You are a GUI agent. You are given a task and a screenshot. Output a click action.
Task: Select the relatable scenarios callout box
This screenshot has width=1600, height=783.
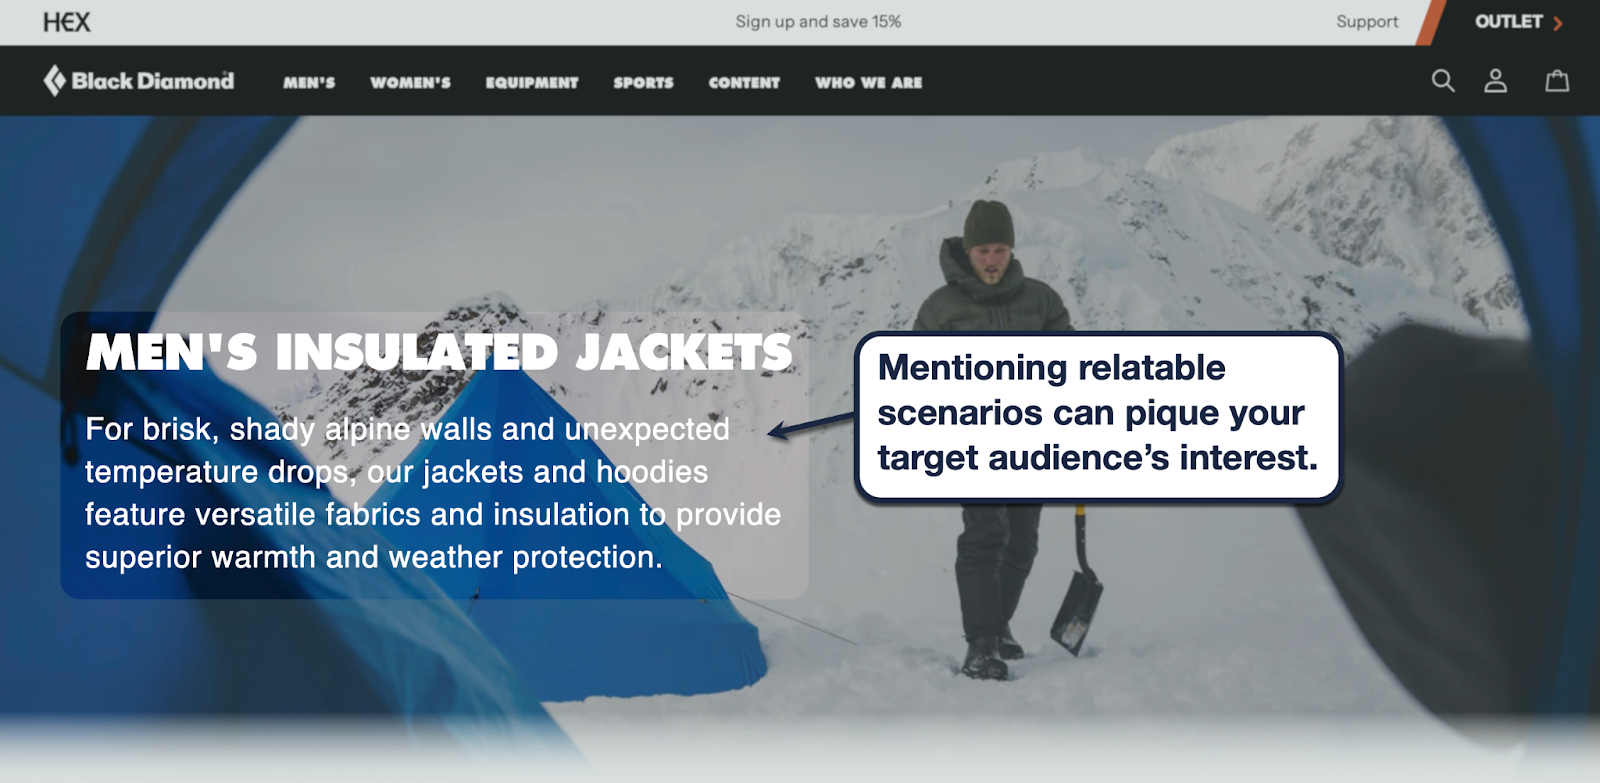[x=1098, y=415]
